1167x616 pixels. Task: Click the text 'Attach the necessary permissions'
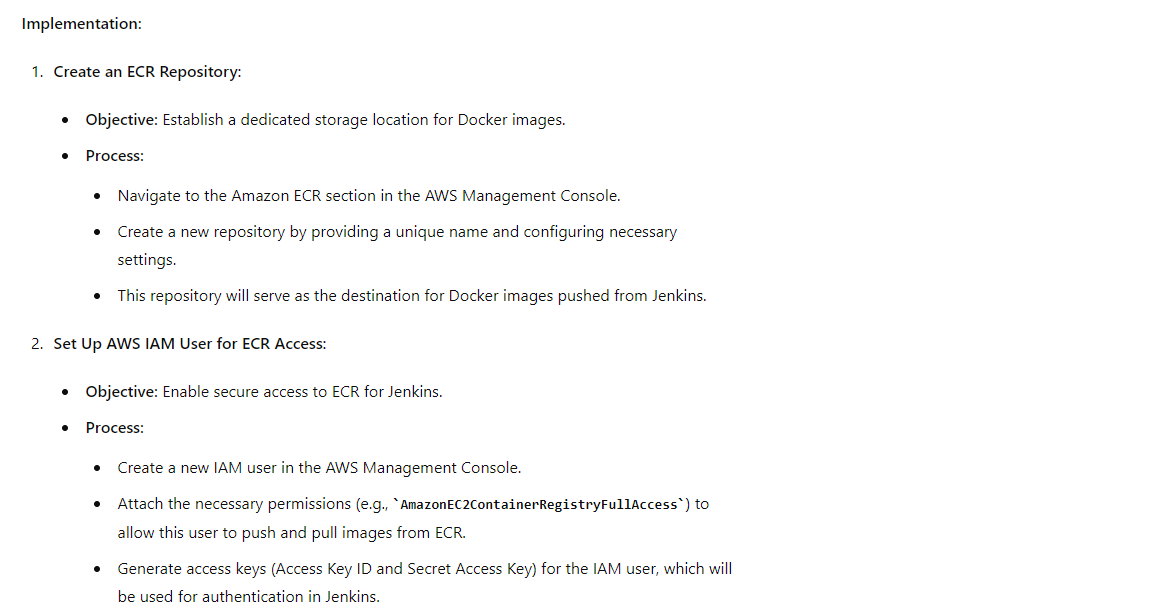click(x=234, y=504)
